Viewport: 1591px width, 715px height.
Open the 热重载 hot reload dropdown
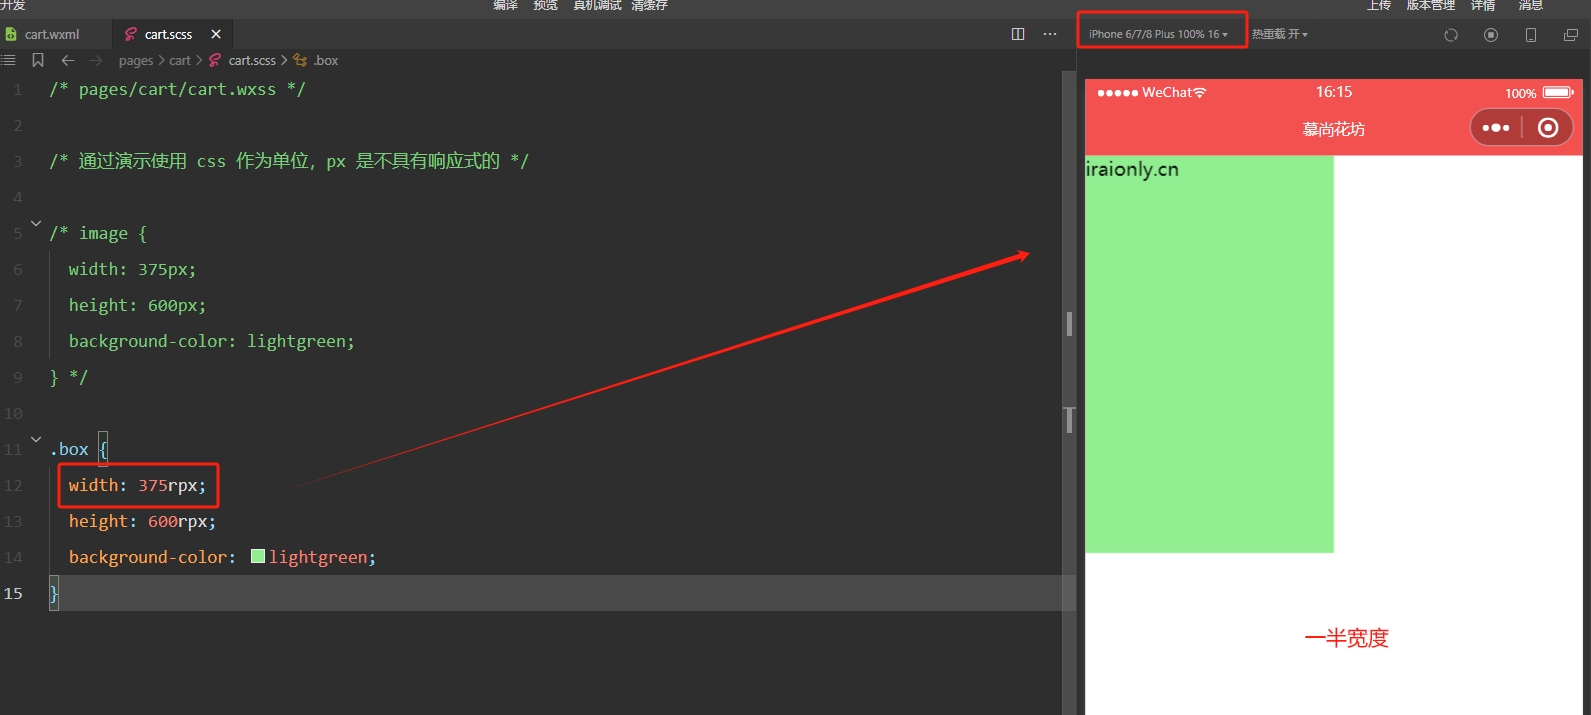pos(1279,34)
